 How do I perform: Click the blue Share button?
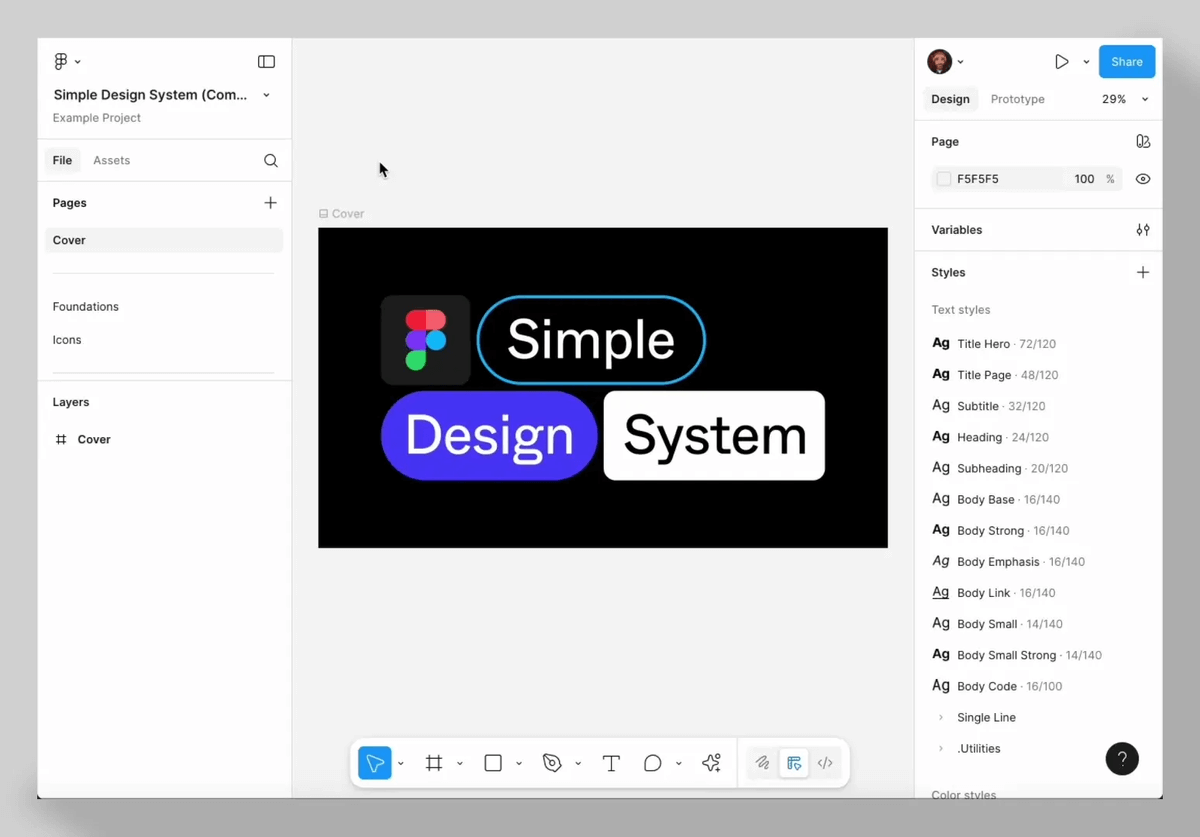click(1126, 62)
